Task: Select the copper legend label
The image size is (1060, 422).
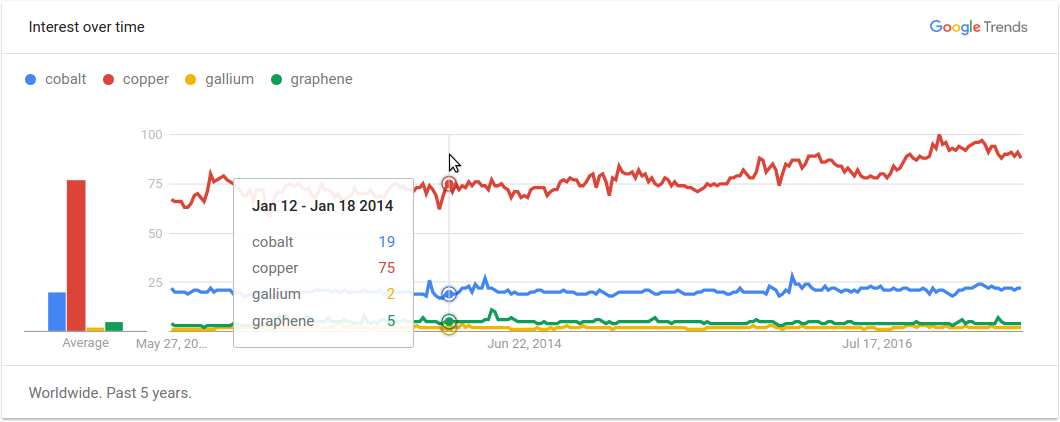Action: coord(145,79)
